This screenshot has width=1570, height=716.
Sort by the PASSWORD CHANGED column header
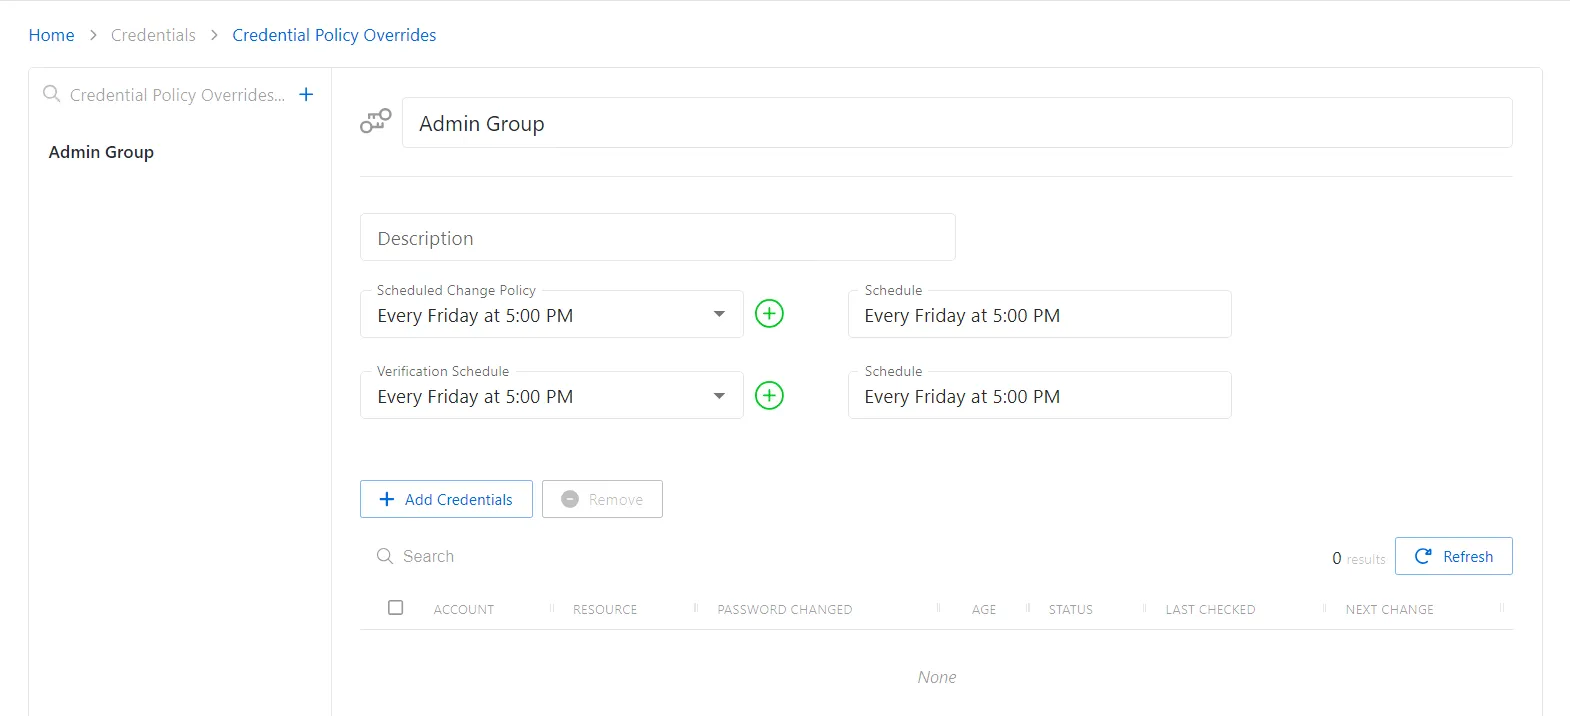point(785,609)
